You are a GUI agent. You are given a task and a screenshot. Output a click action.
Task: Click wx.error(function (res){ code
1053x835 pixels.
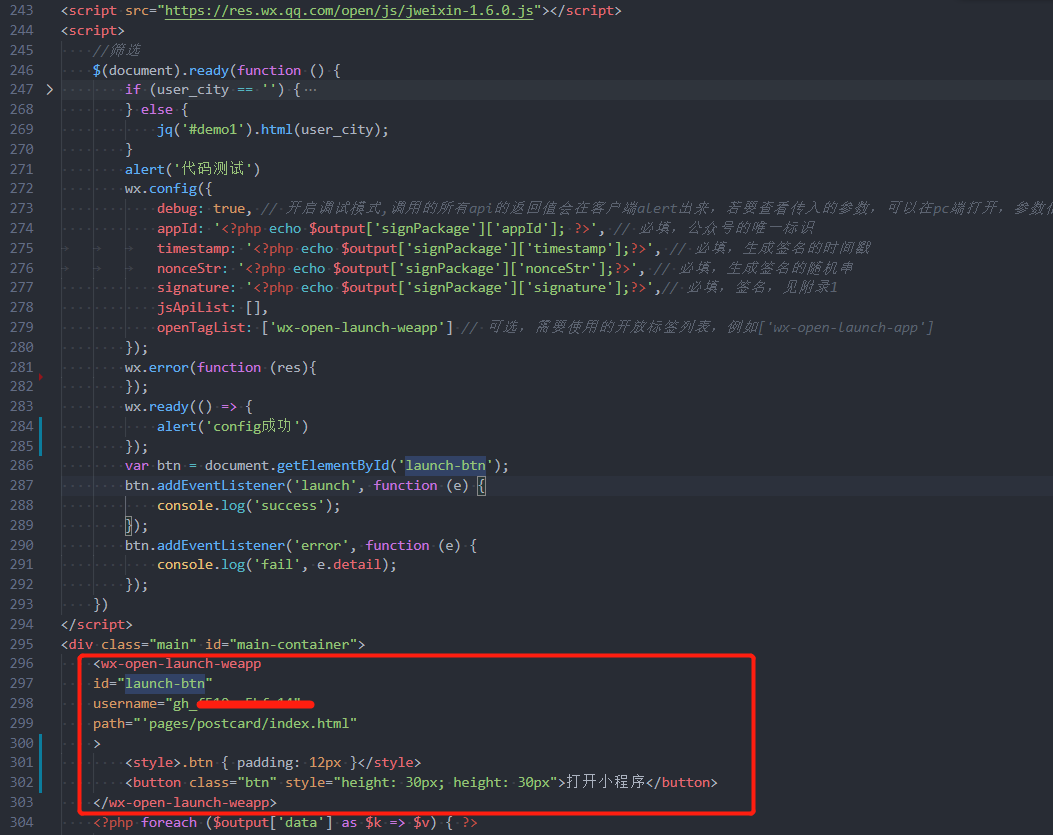[x=220, y=367]
